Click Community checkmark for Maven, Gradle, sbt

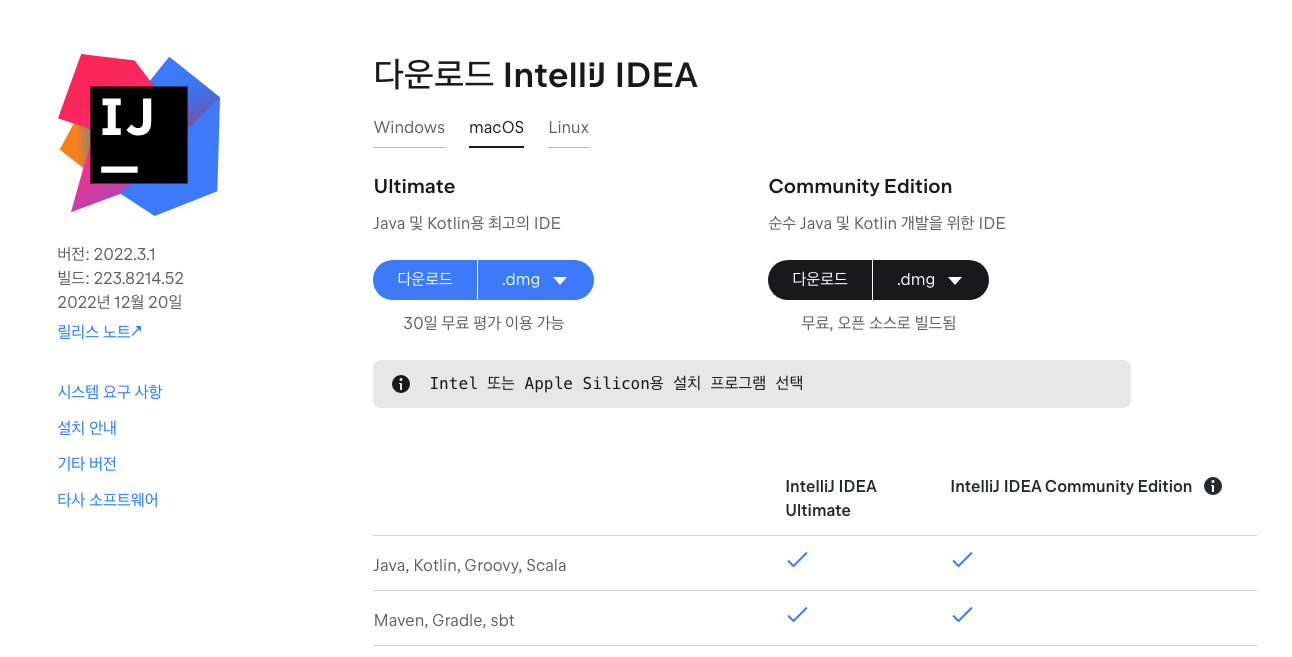pyautogui.click(x=962, y=616)
